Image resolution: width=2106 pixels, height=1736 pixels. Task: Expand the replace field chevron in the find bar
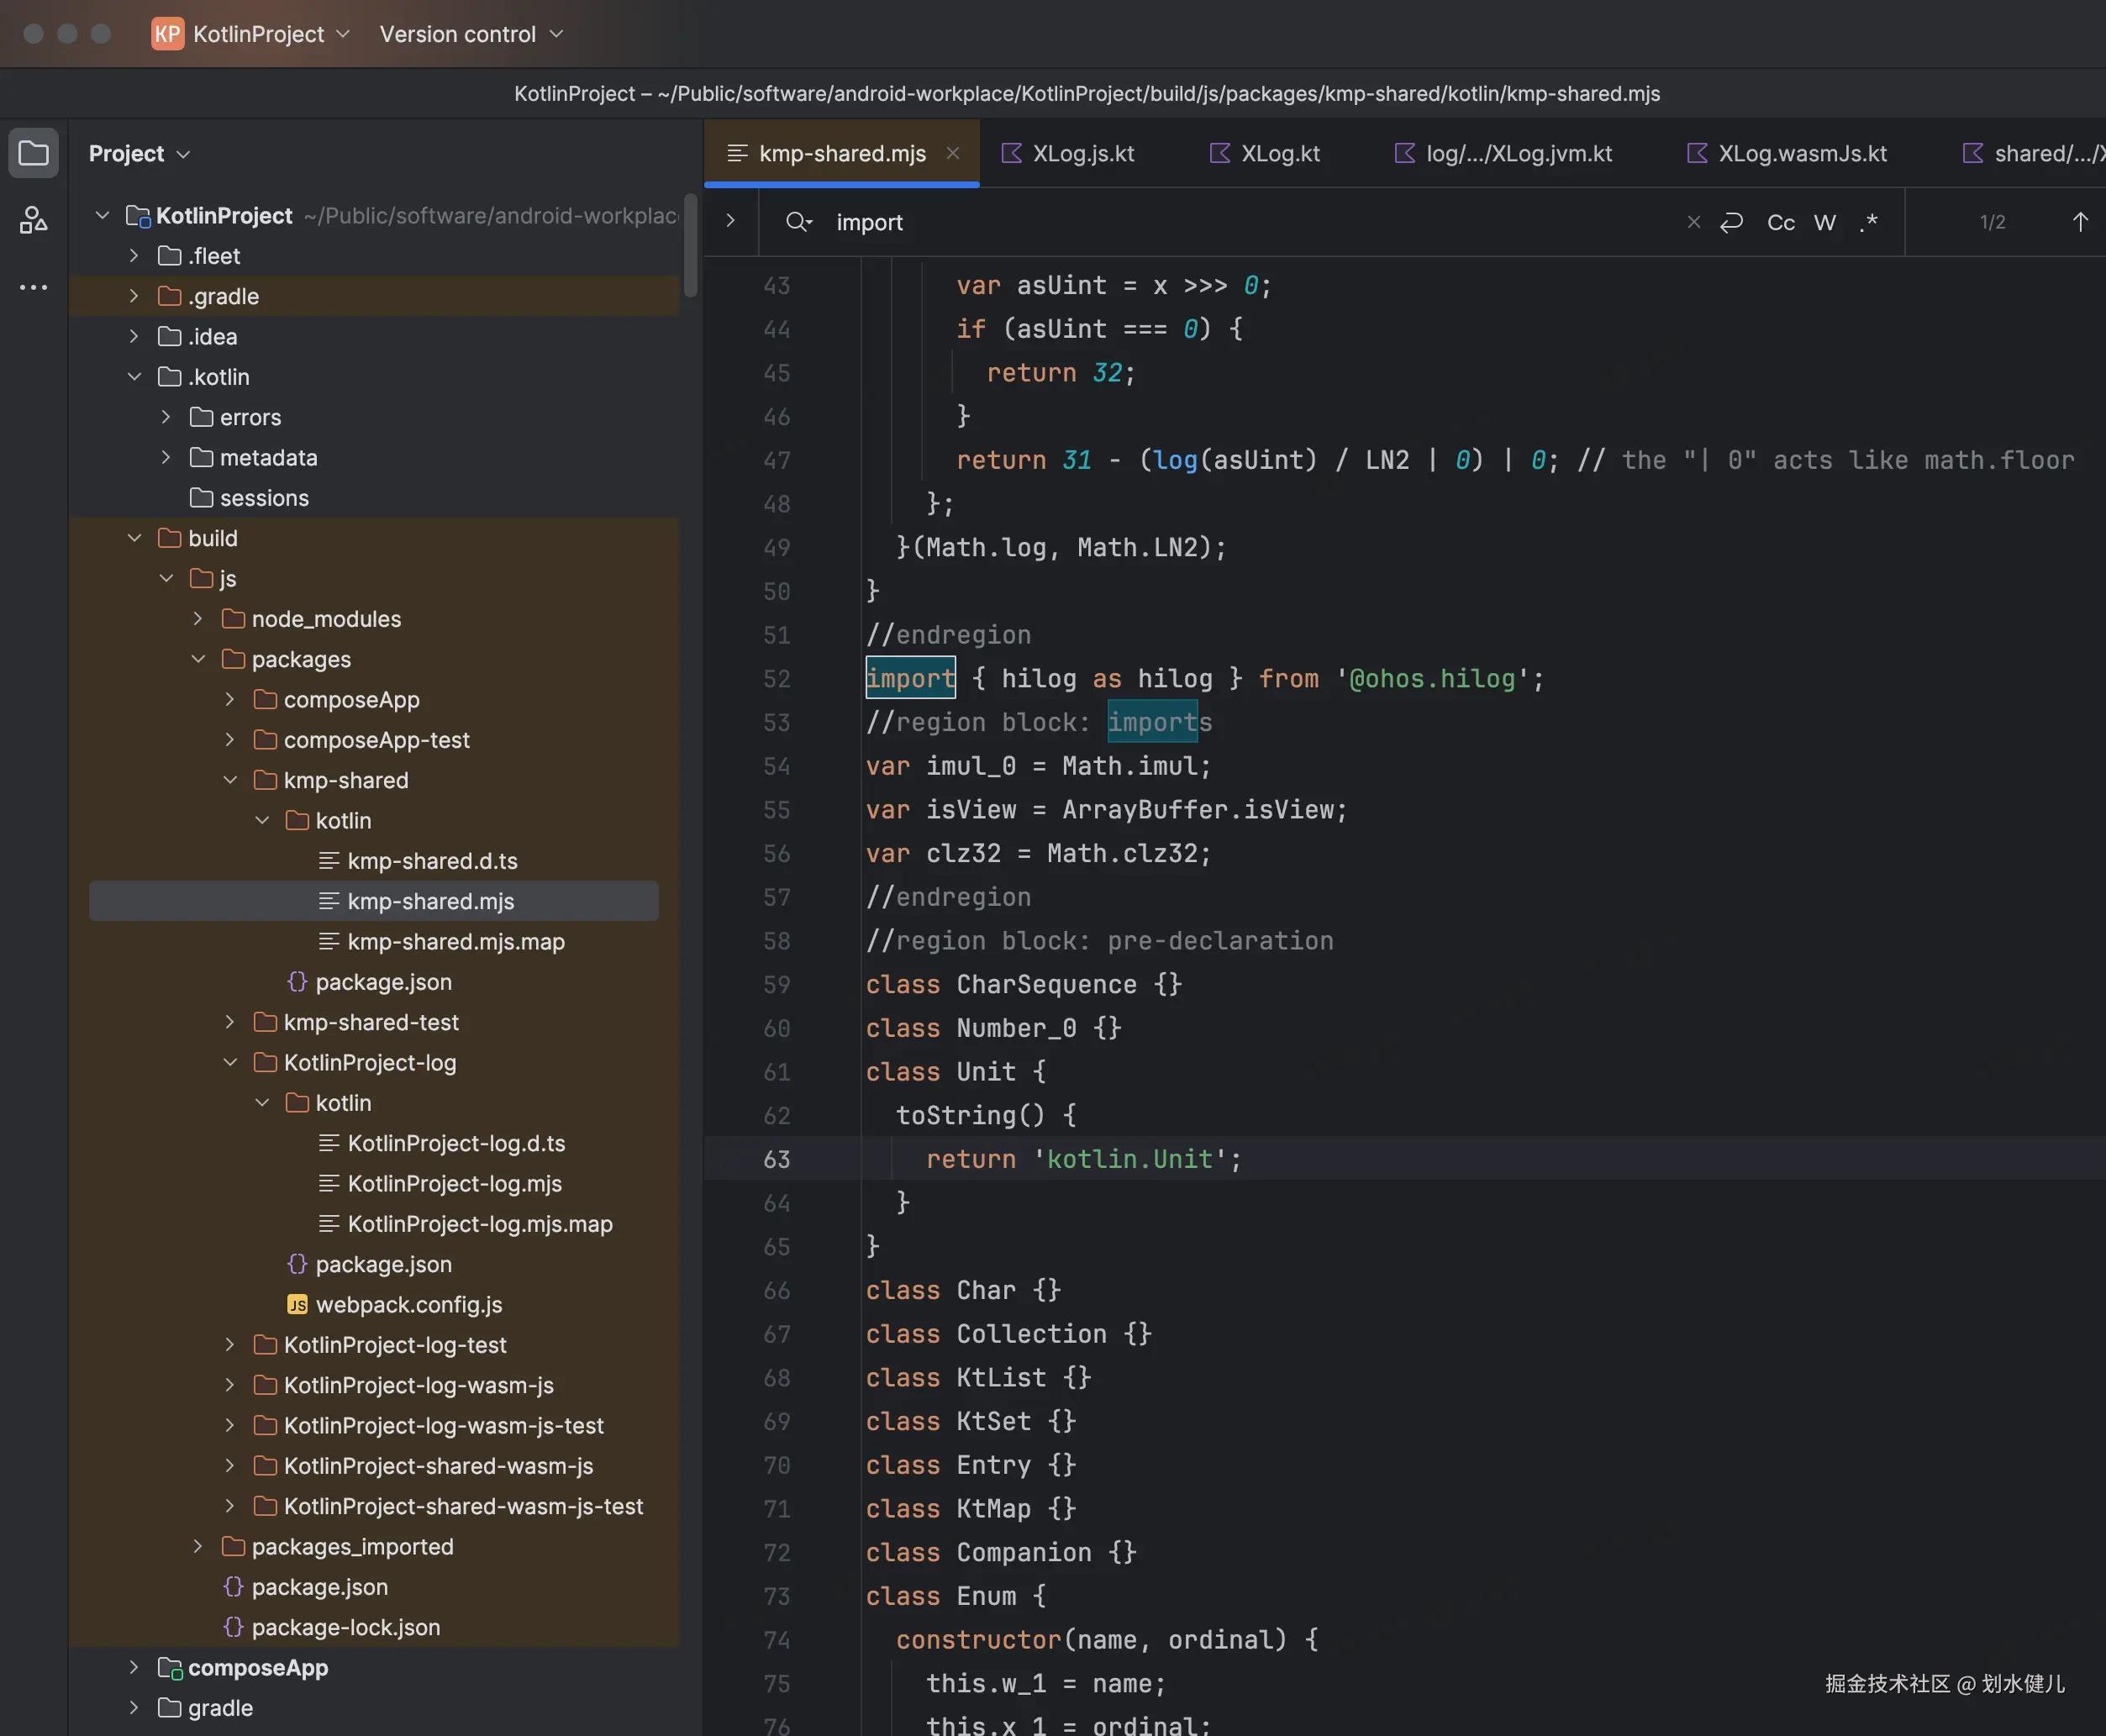tap(731, 220)
